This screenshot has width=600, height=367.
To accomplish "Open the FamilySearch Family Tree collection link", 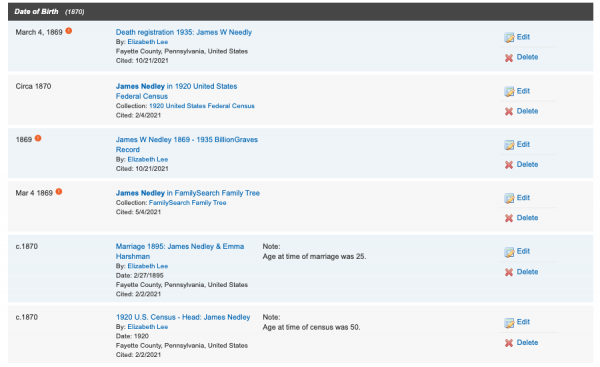I will pos(188,203).
